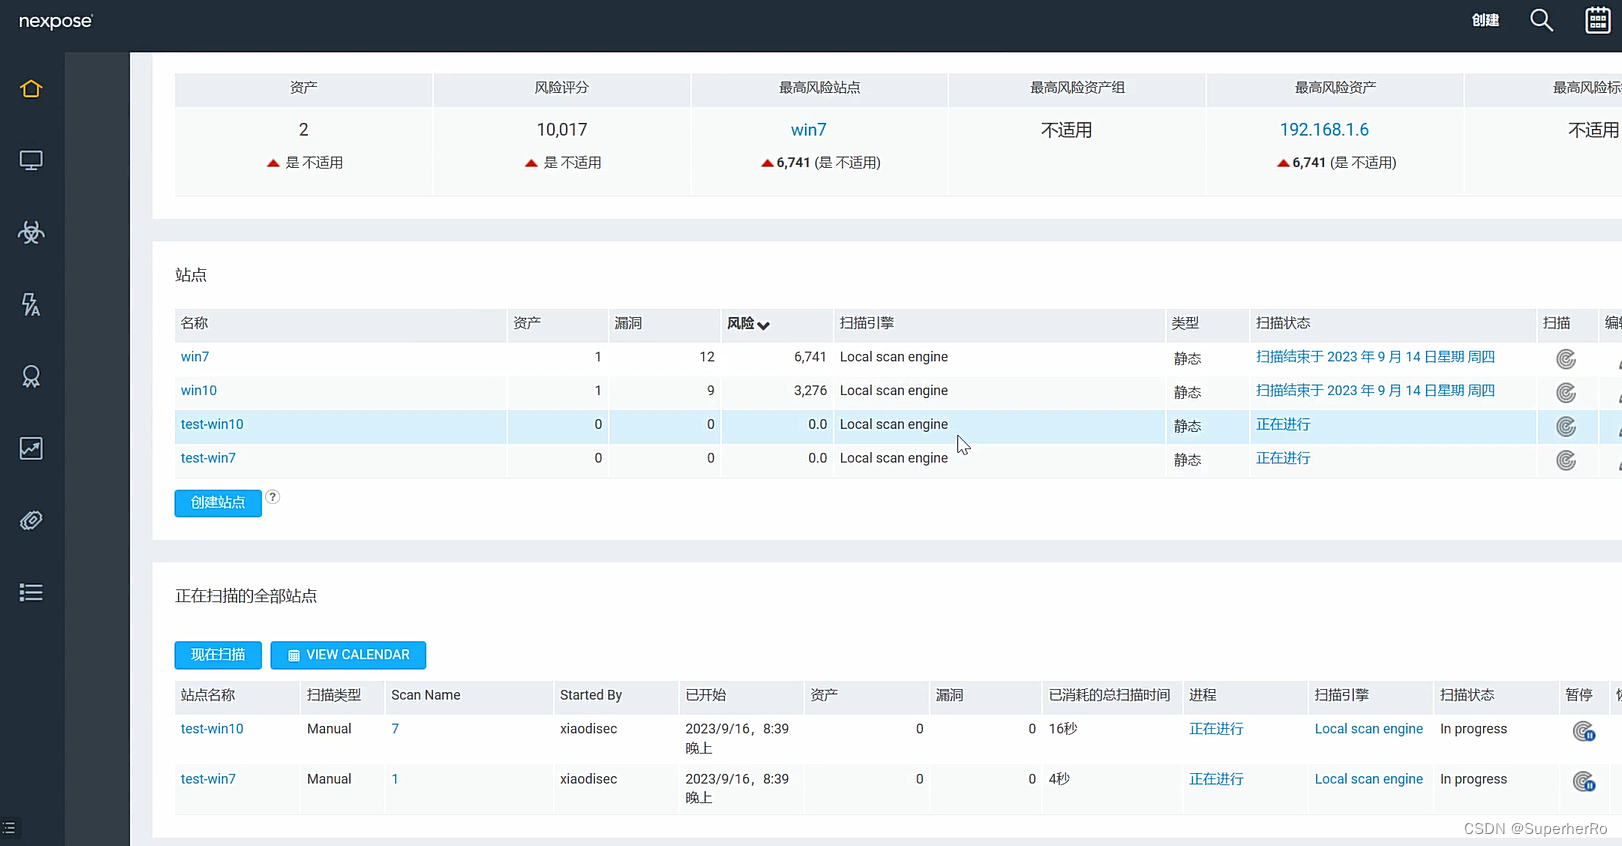Viewport: 1622px width, 846px height.
Task: Open the Reports chart icon in sidebar
Action: coord(31,449)
